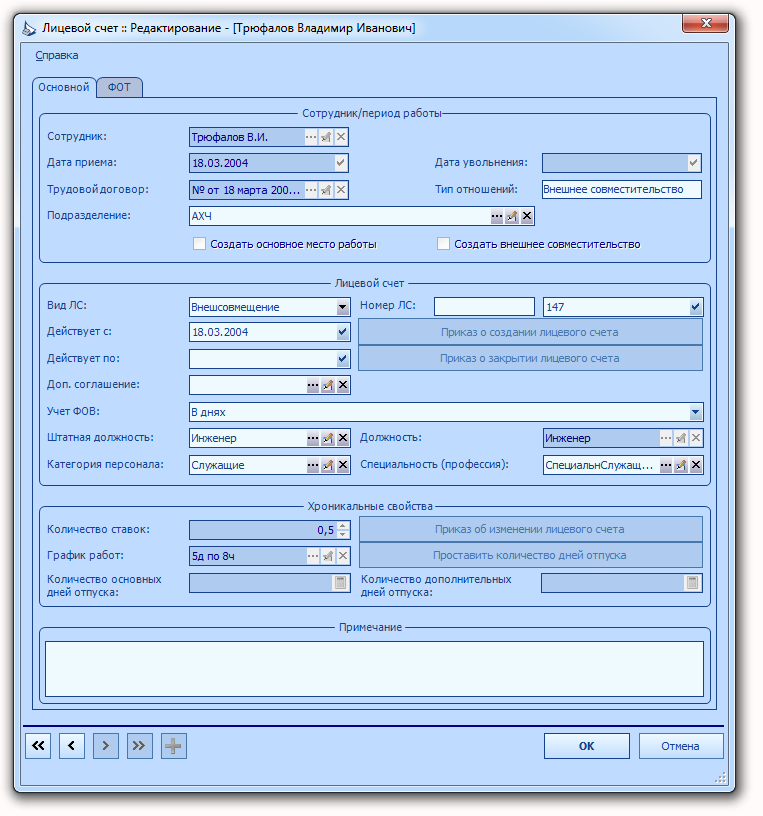Clear the Подразделение field with X icon
This screenshot has width=763, height=816.
point(527,216)
